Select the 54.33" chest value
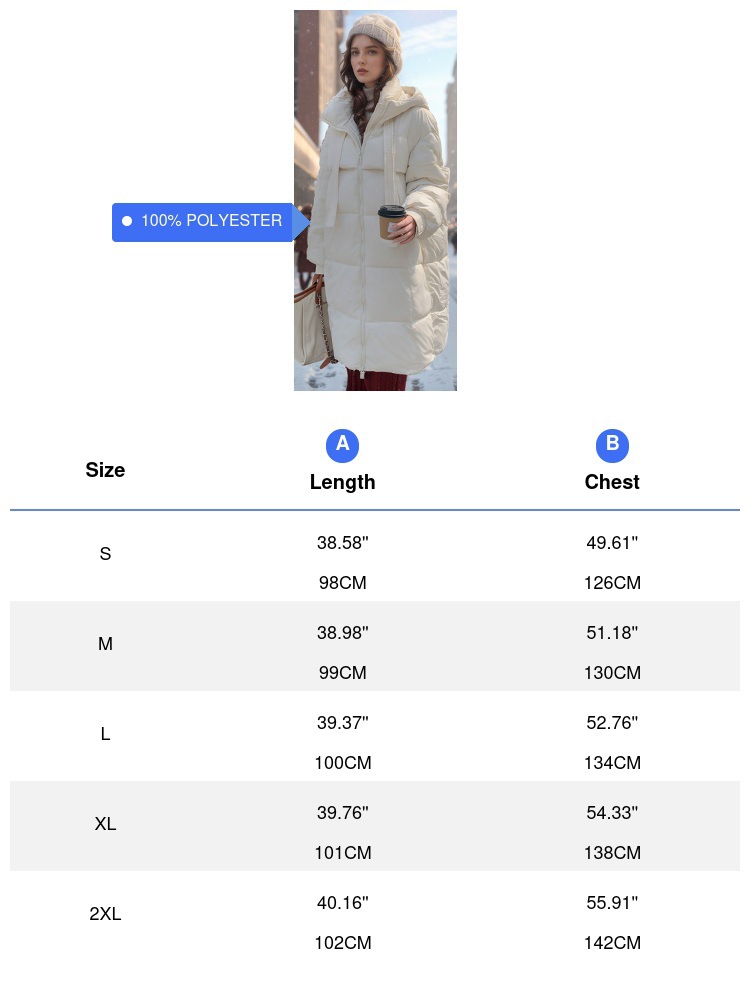 pyautogui.click(x=612, y=813)
